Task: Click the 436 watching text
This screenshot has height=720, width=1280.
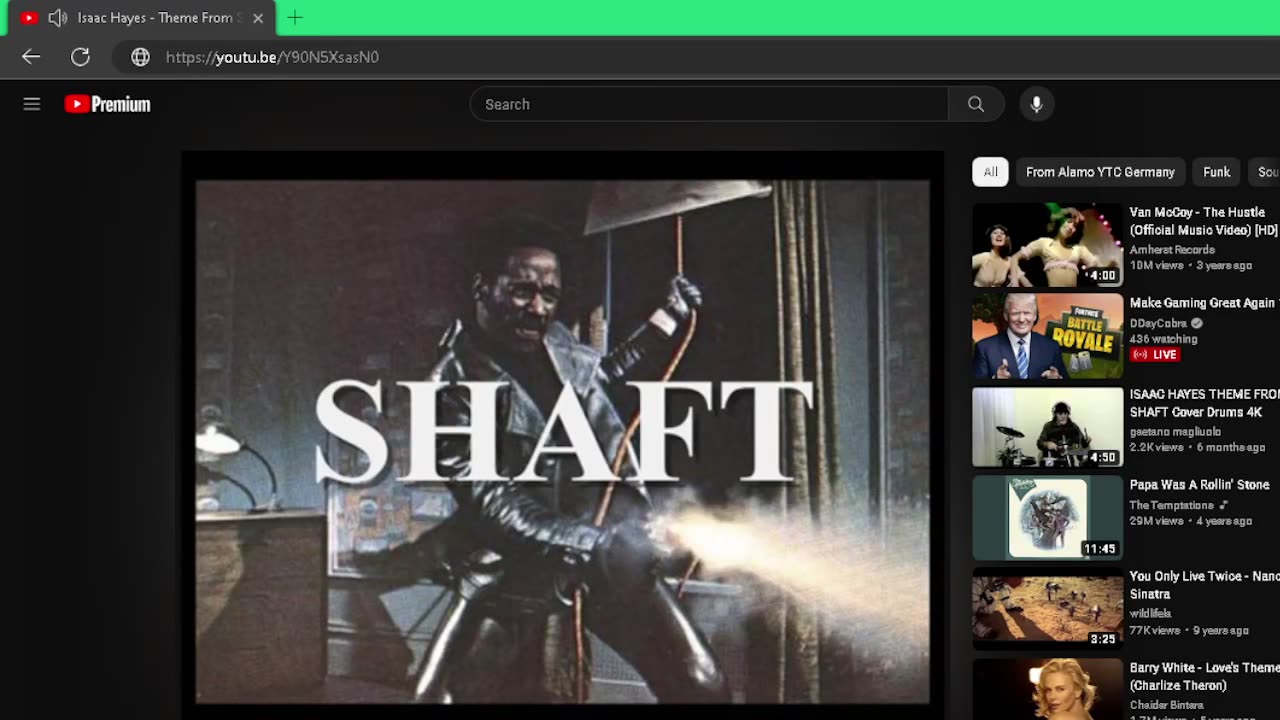Action: (1163, 339)
